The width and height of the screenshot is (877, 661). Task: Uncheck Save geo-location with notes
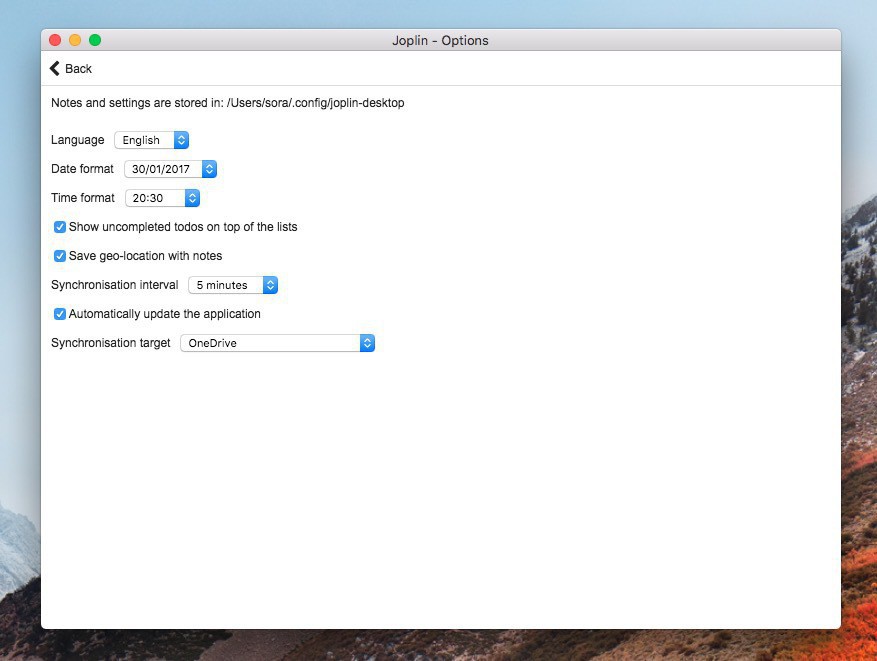click(60, 256)
